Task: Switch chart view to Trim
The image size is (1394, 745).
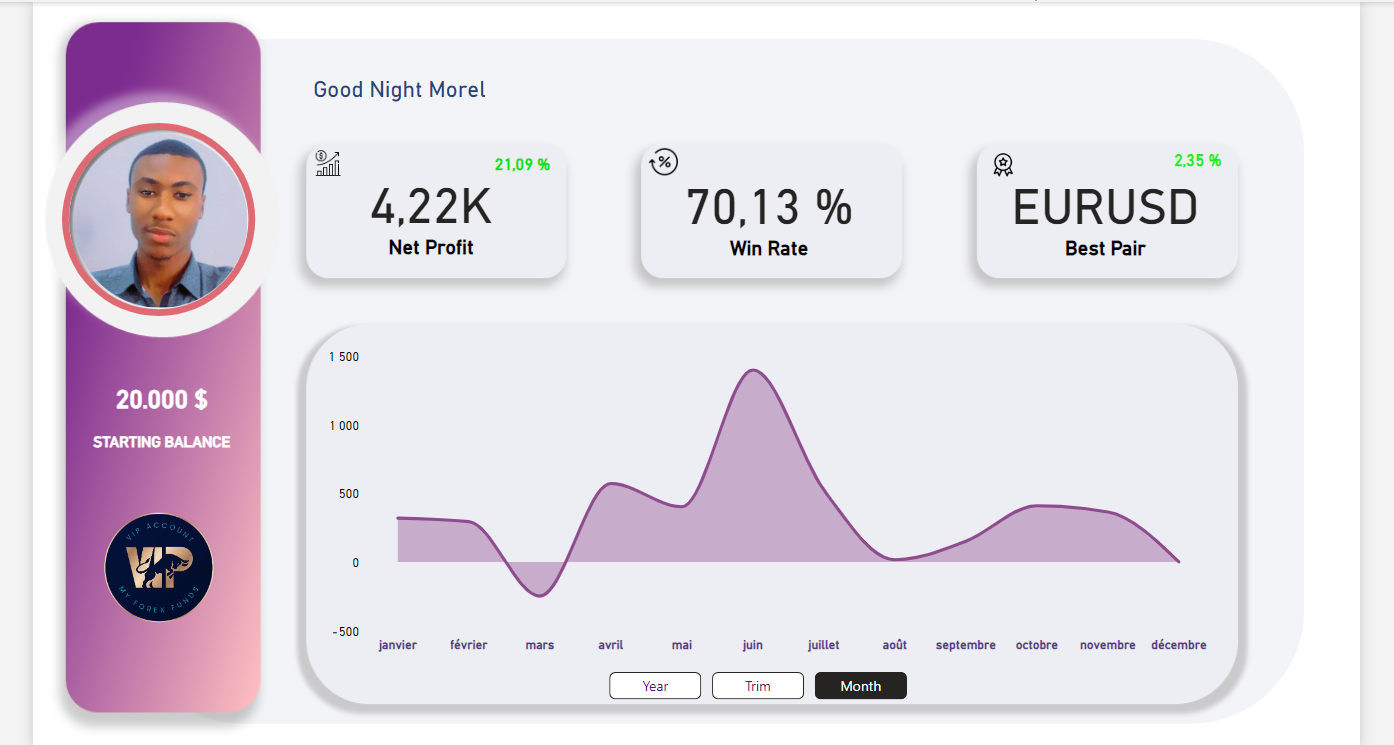Action: coord(757,686)
